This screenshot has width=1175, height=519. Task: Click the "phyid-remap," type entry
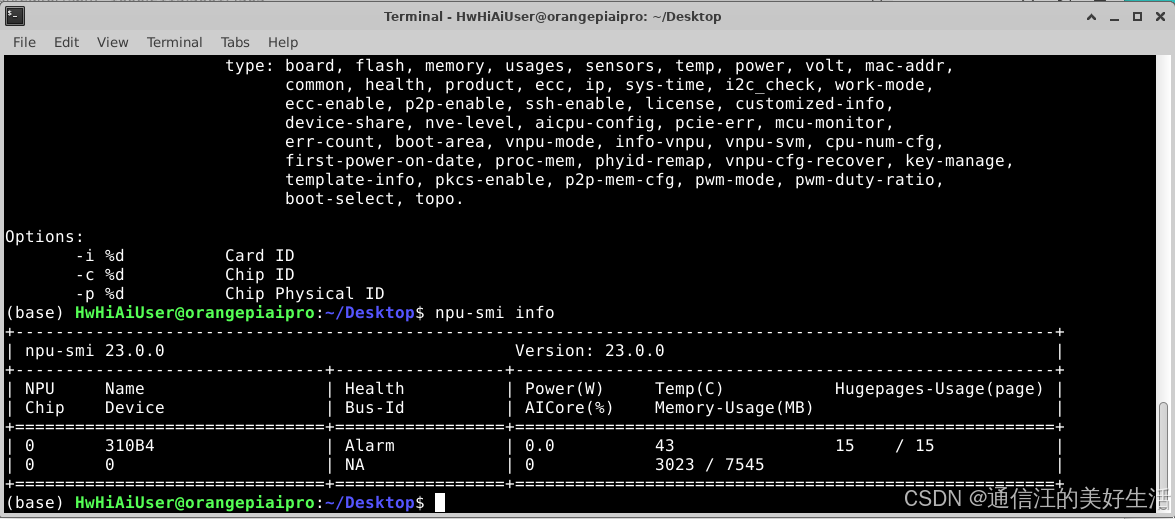click(x=655, y=160)
